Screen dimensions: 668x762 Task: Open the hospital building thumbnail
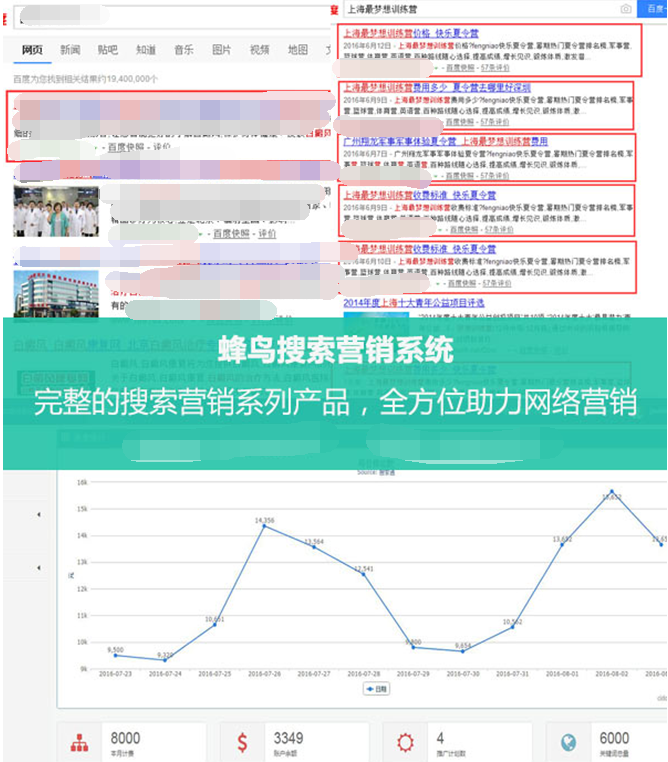[x=56, y=294]
